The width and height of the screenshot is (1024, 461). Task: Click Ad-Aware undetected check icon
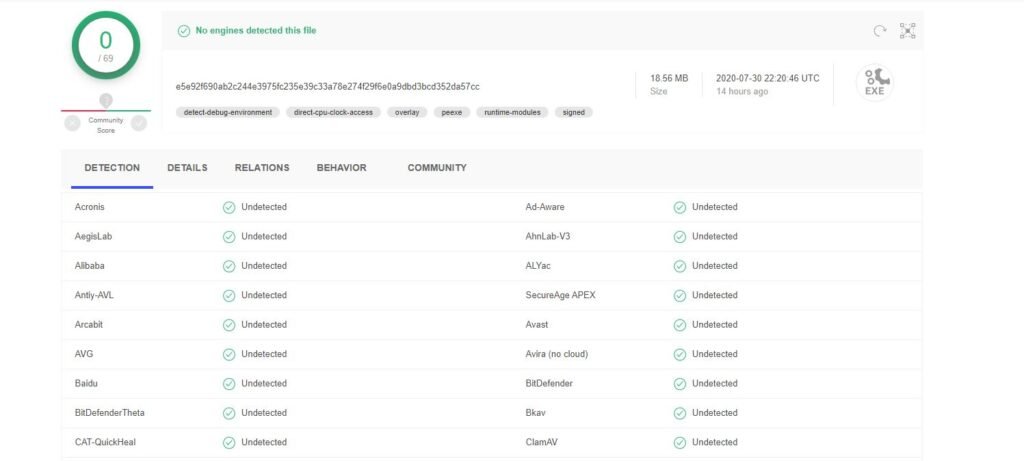click(680, 207)
